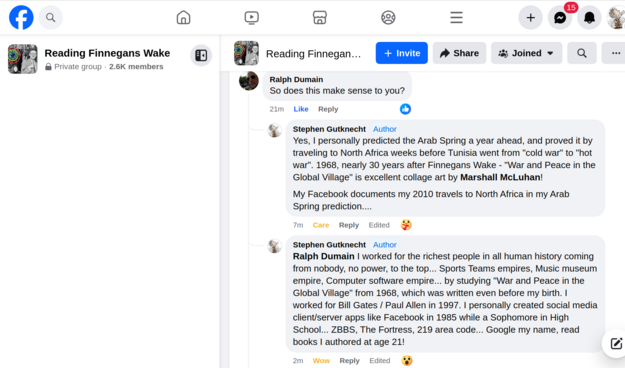This screenshot has height=368, width=625.
Task: Toggle the Wow reaction on last comment
Action: (321, 360)
